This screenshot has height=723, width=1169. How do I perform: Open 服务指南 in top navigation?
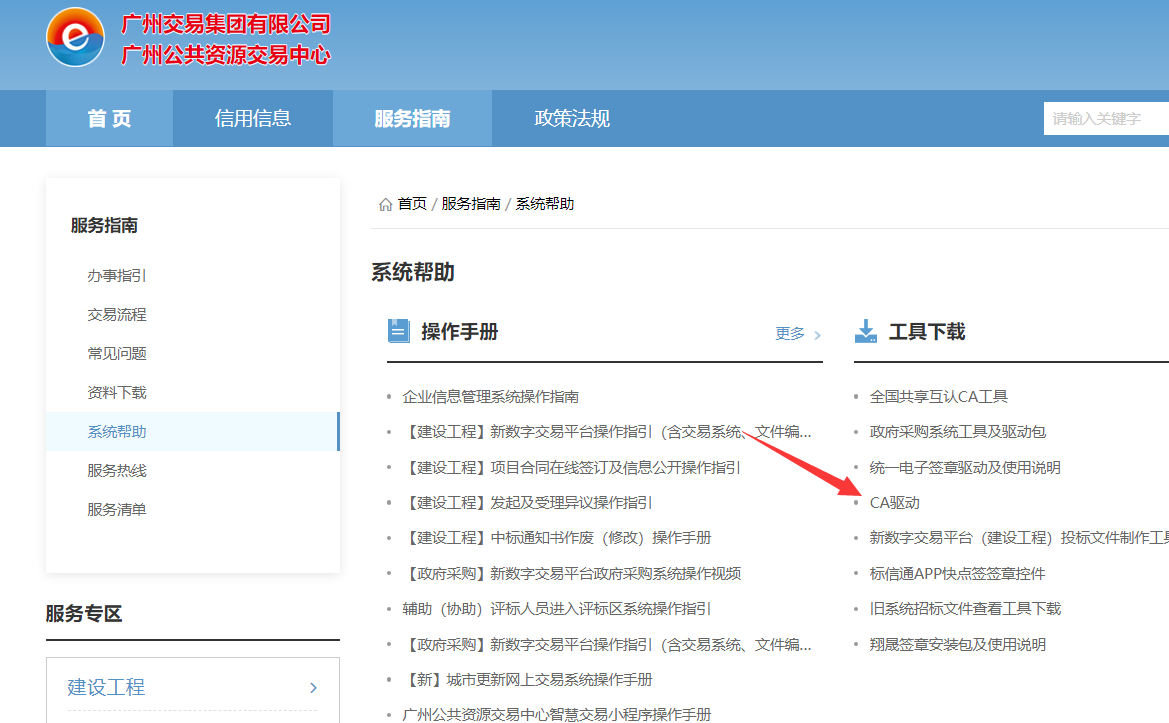pos(412,119)
